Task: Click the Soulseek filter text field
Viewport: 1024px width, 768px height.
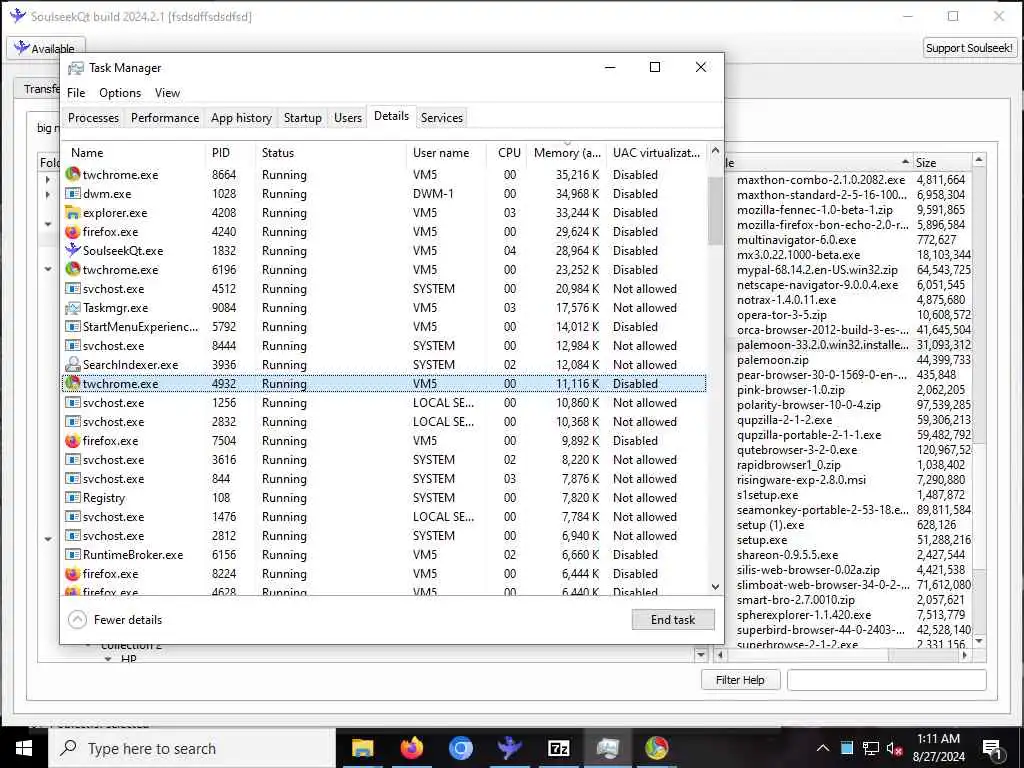Action: pos(886,680)
